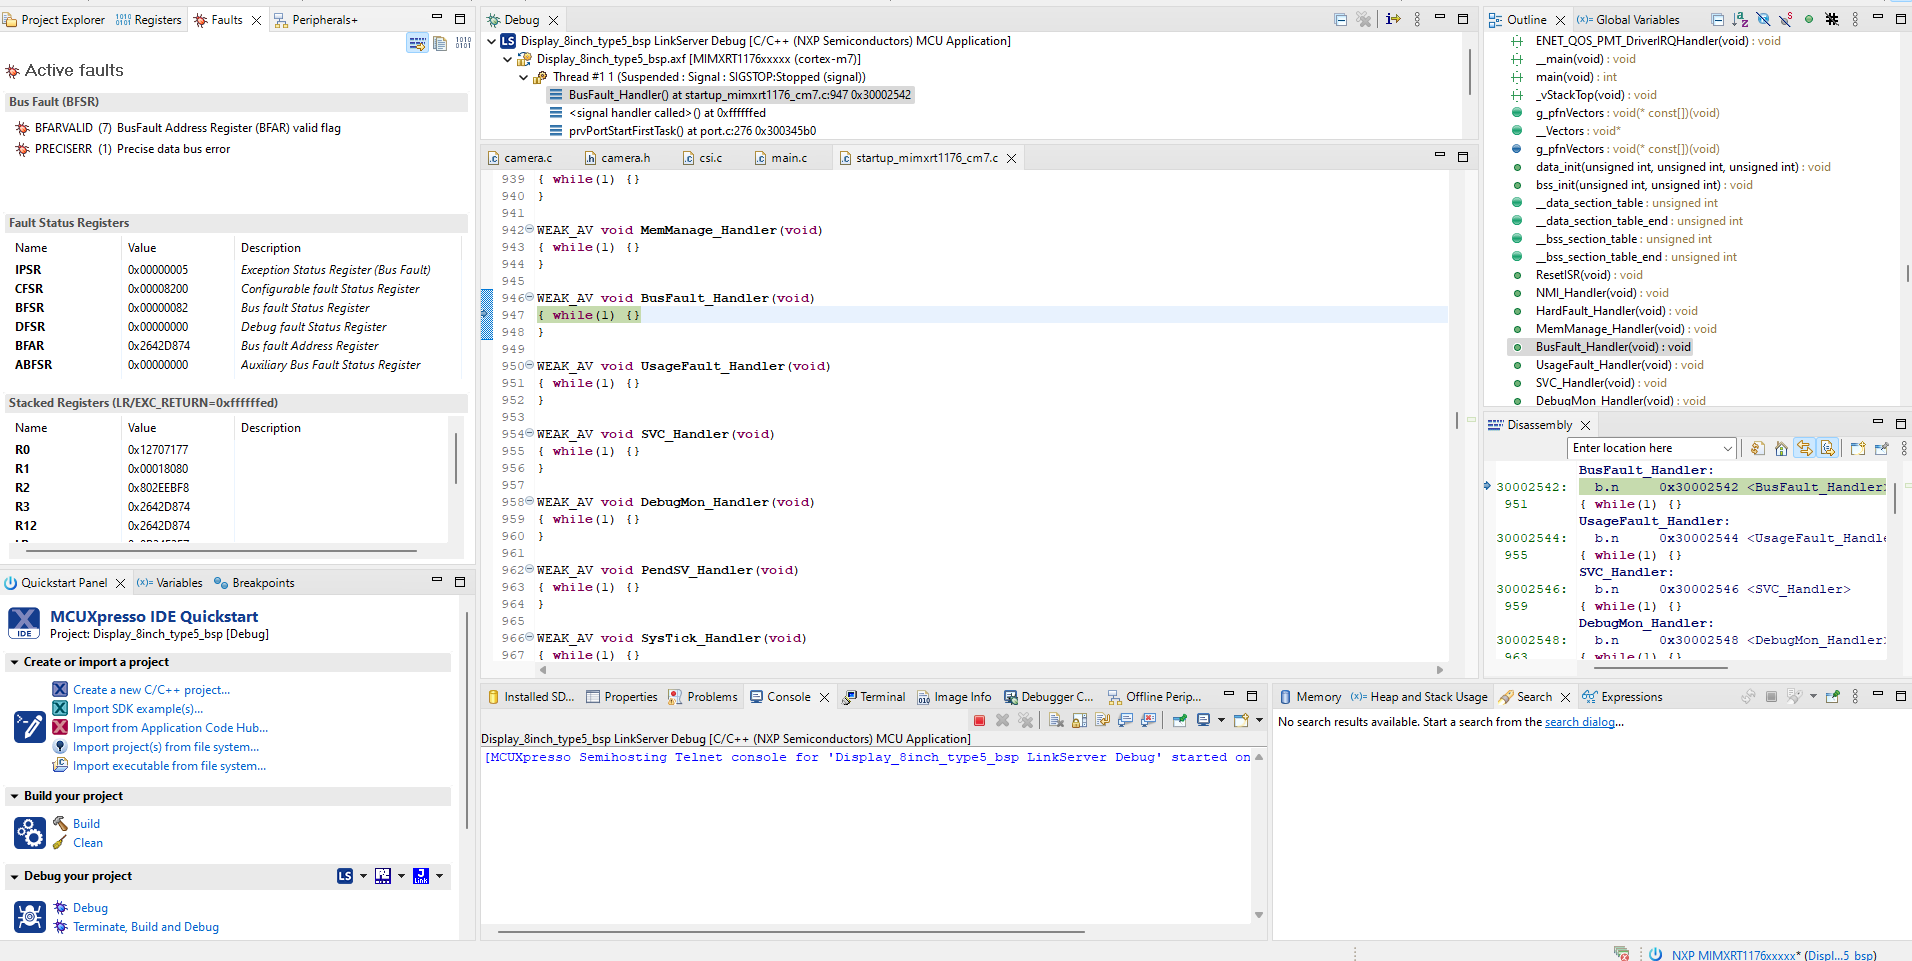Clear the Console output
The image size is (1912, 961).
(x=1057, y=720)
